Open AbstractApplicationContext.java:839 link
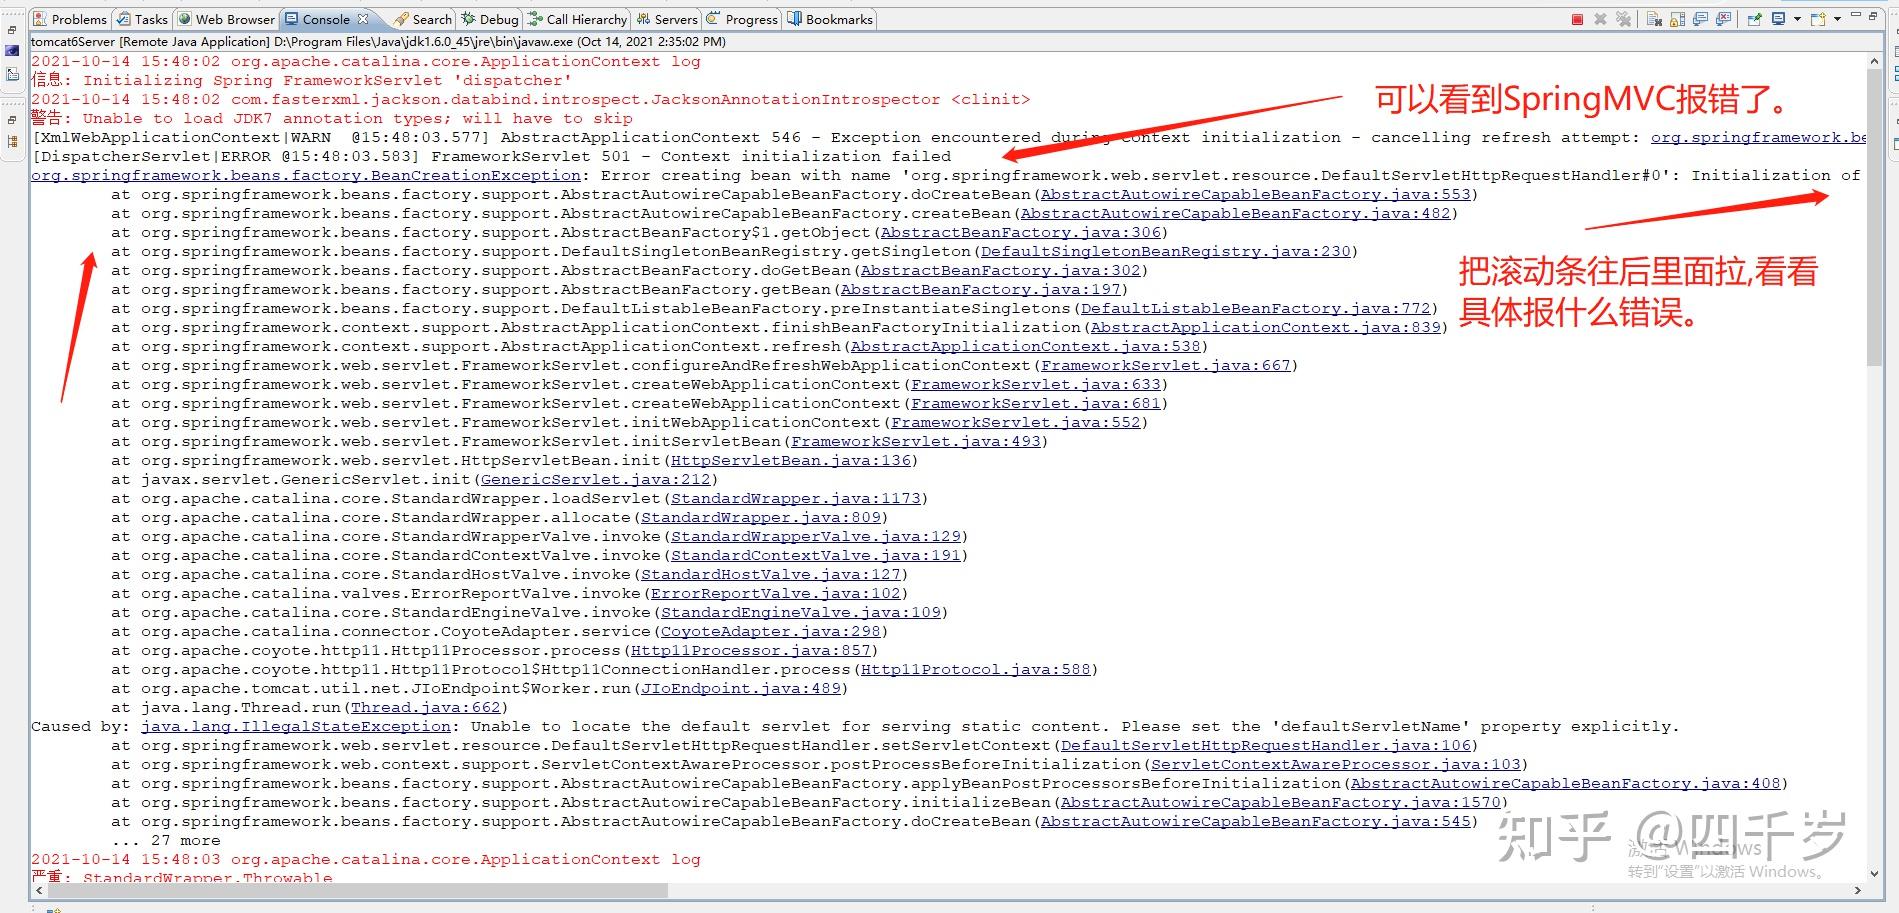Image resolution: width=1899 pixels, height=913 pixels. coord(1266,327)
